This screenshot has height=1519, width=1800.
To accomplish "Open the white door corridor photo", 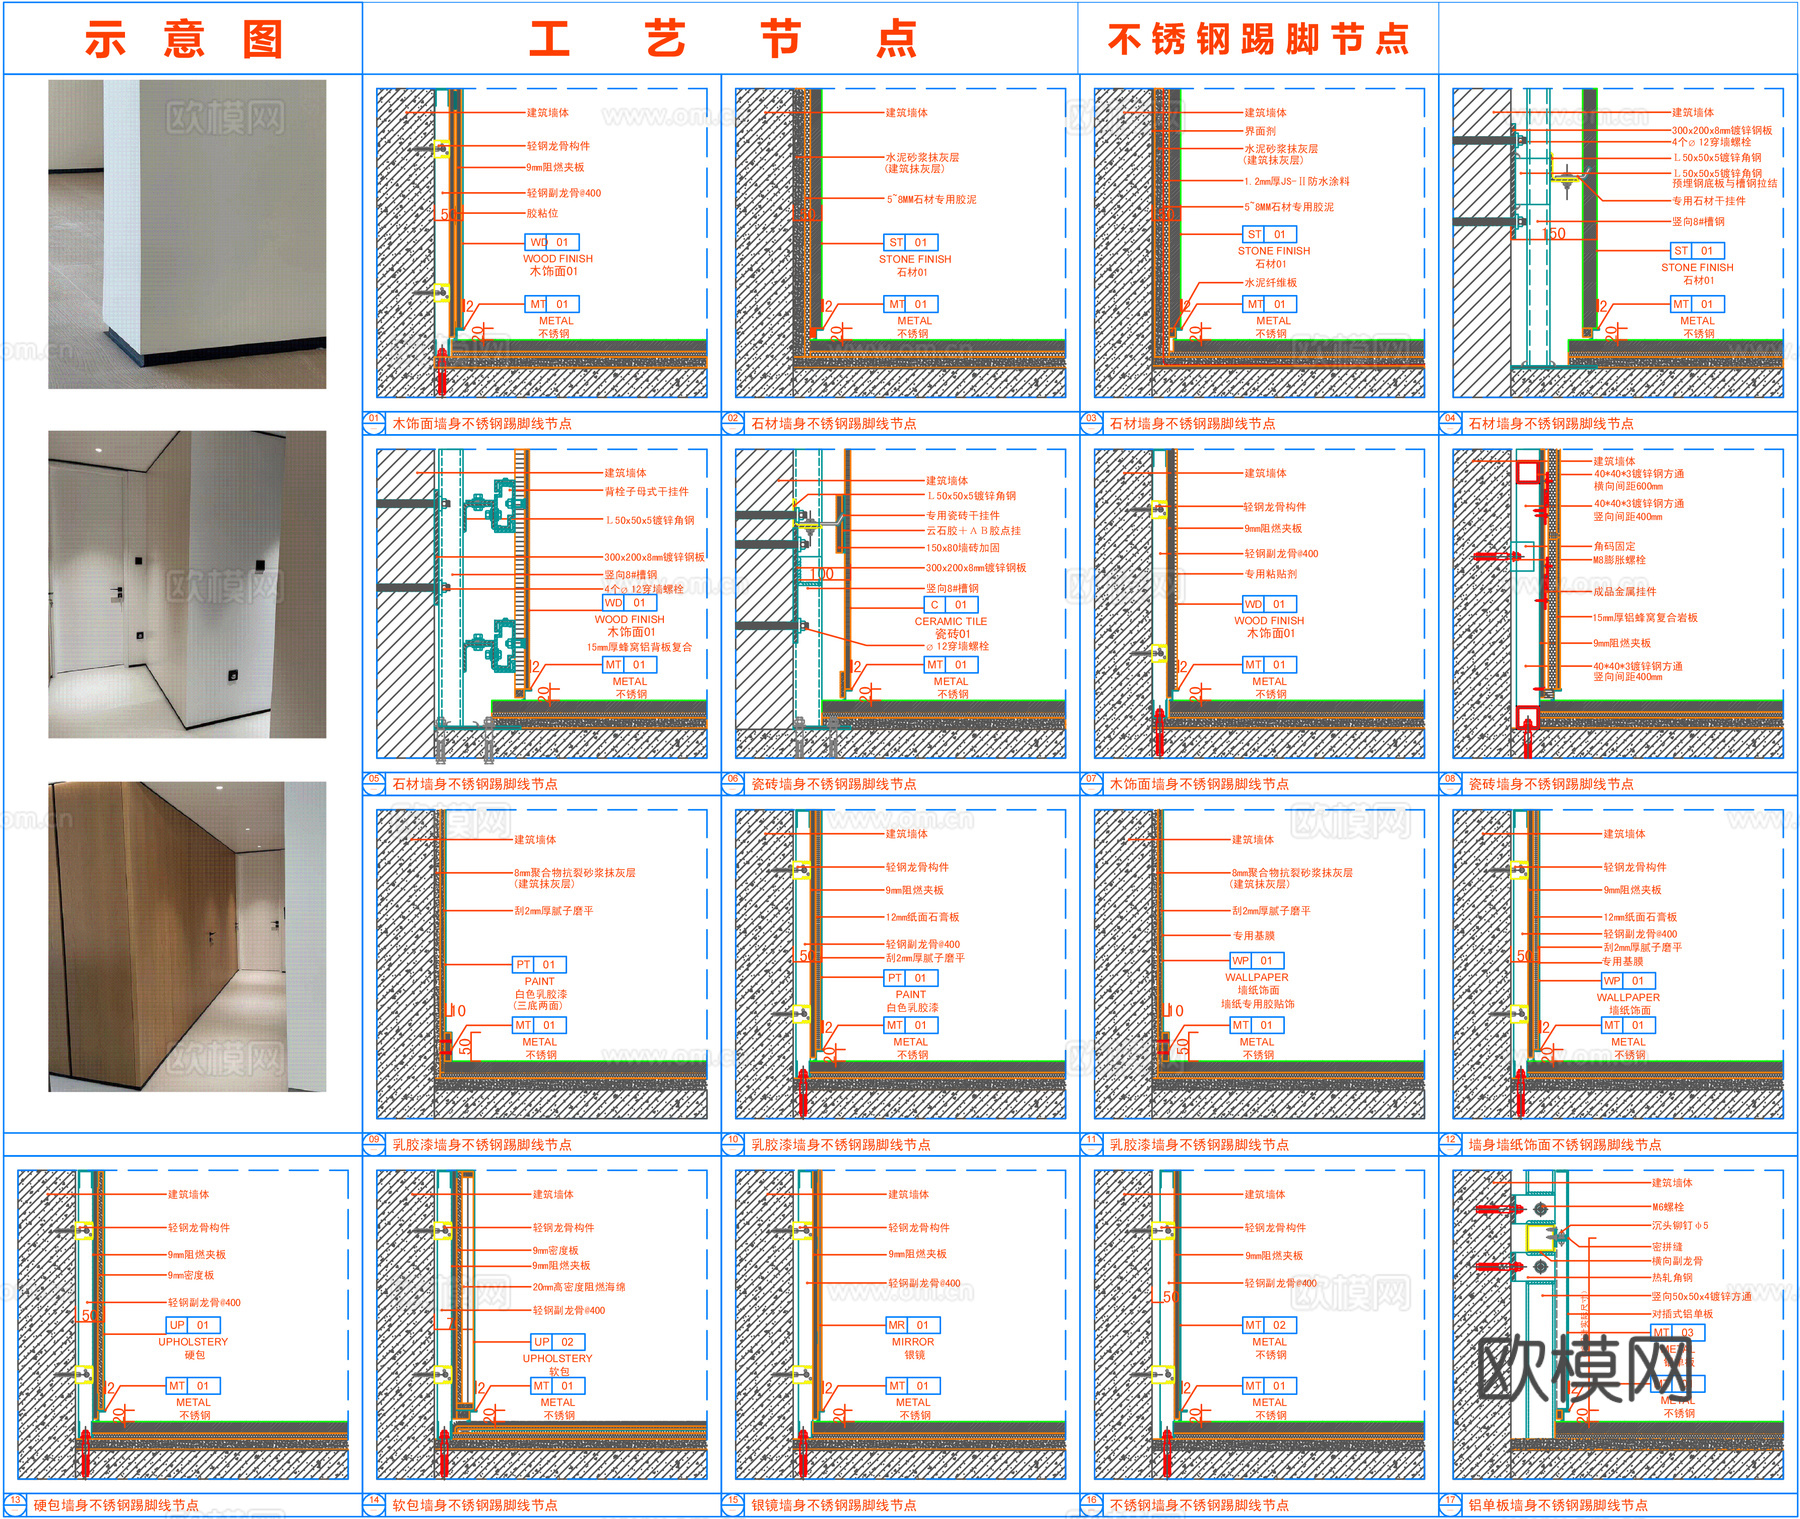I will (x=187, y=584).
